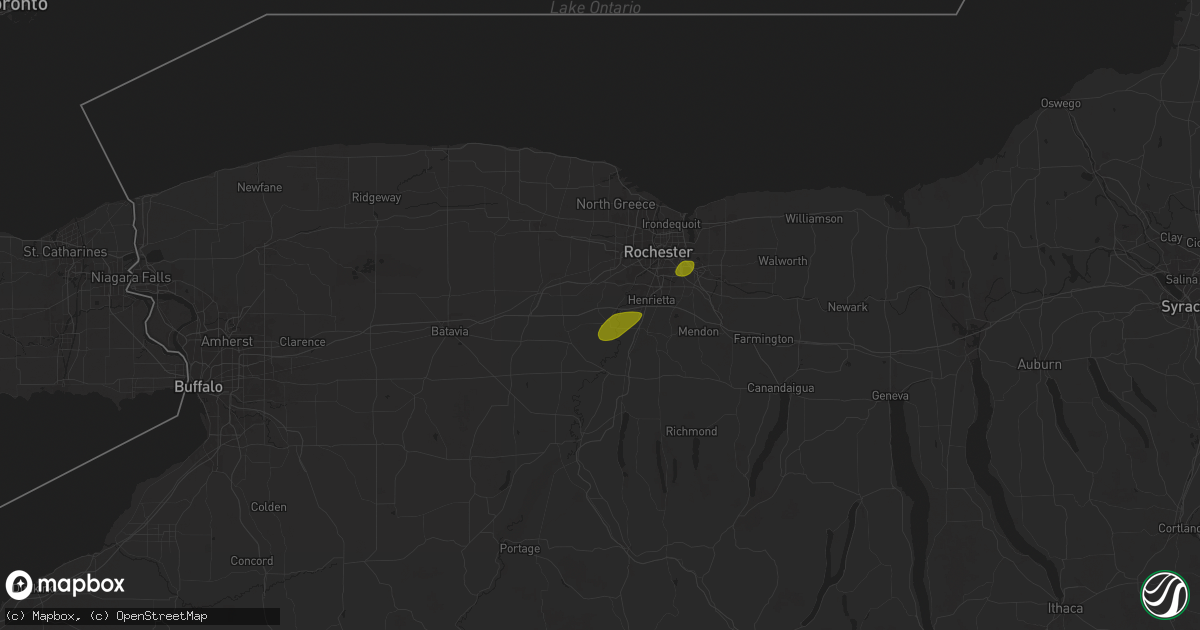The width and height of the screenshot is (1200, 630).
Task: Click the Farmington town label
Action: (x=763, y=339)
